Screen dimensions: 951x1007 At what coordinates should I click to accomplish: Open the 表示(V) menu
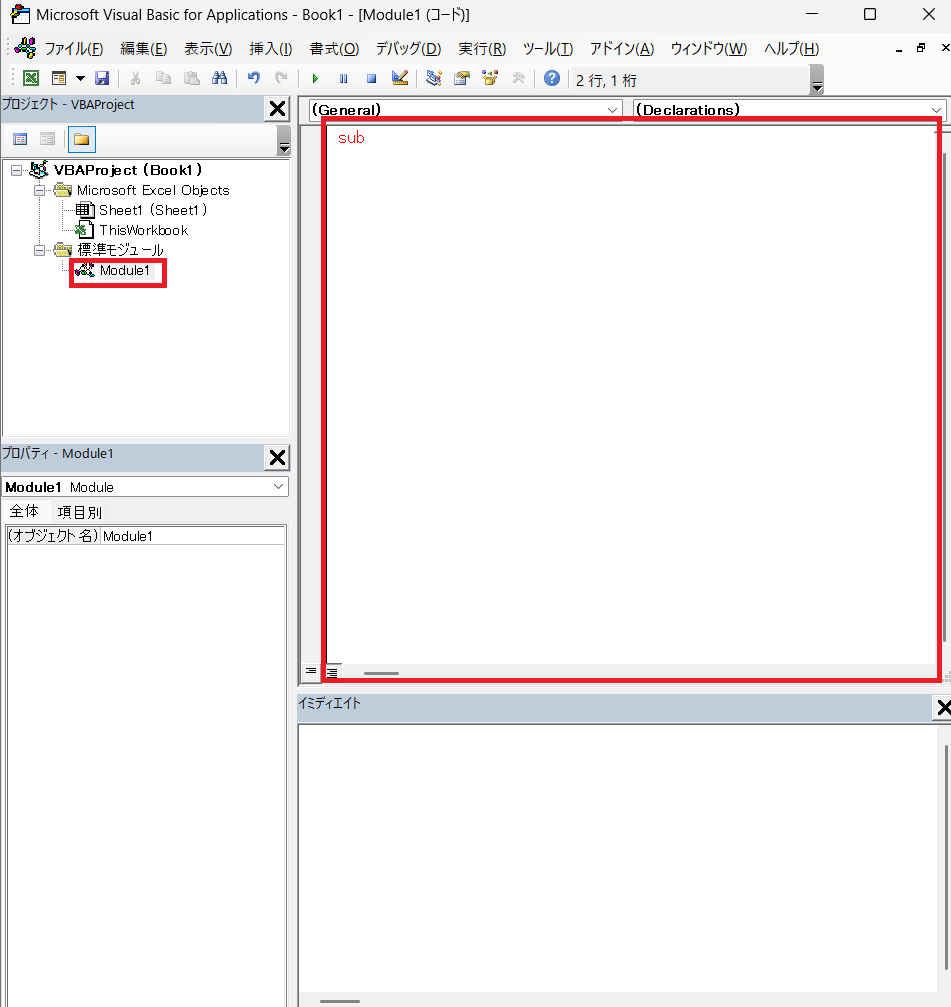[x=208, y=49]
